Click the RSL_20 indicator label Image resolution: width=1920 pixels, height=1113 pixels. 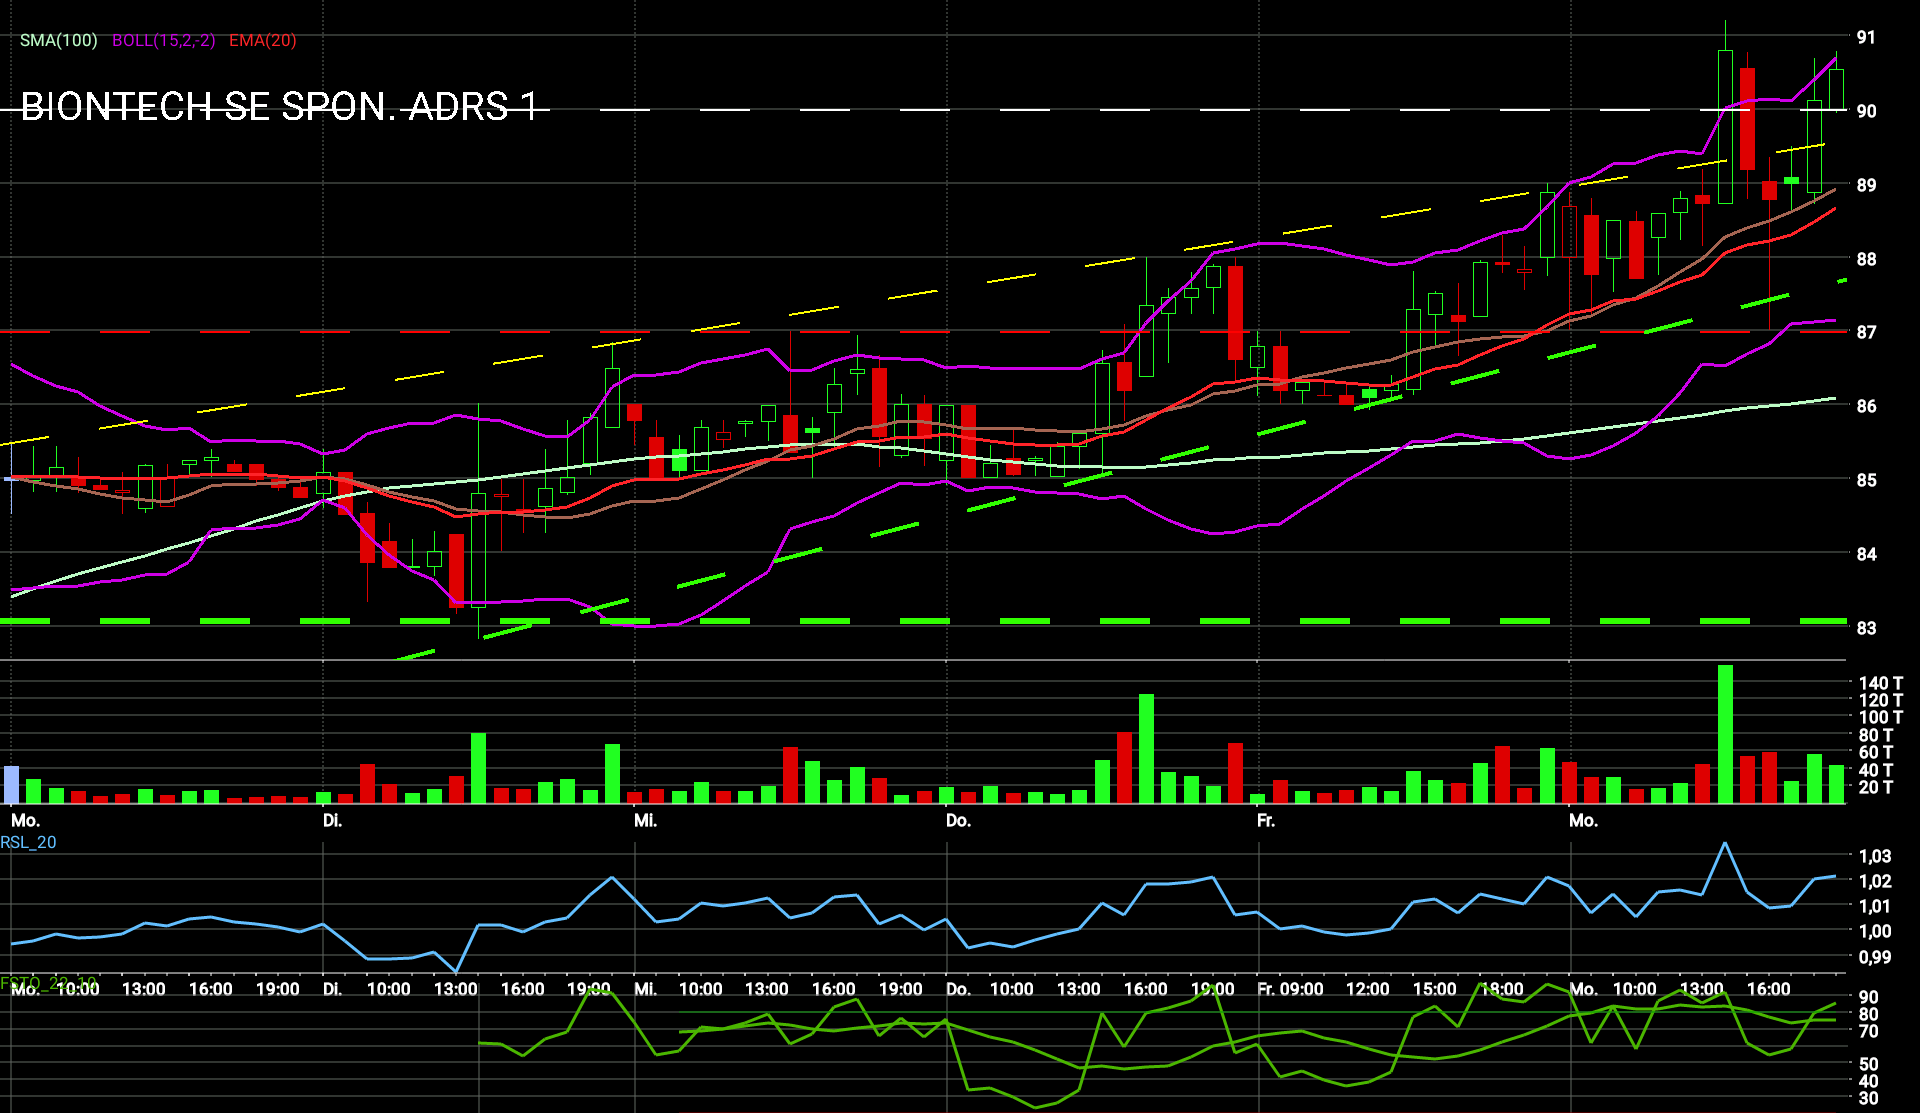pos(28,842)
